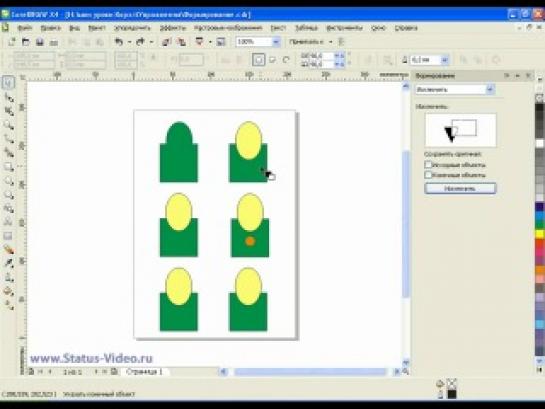Enable the Исходные объекты checkbox

(428, 164)
